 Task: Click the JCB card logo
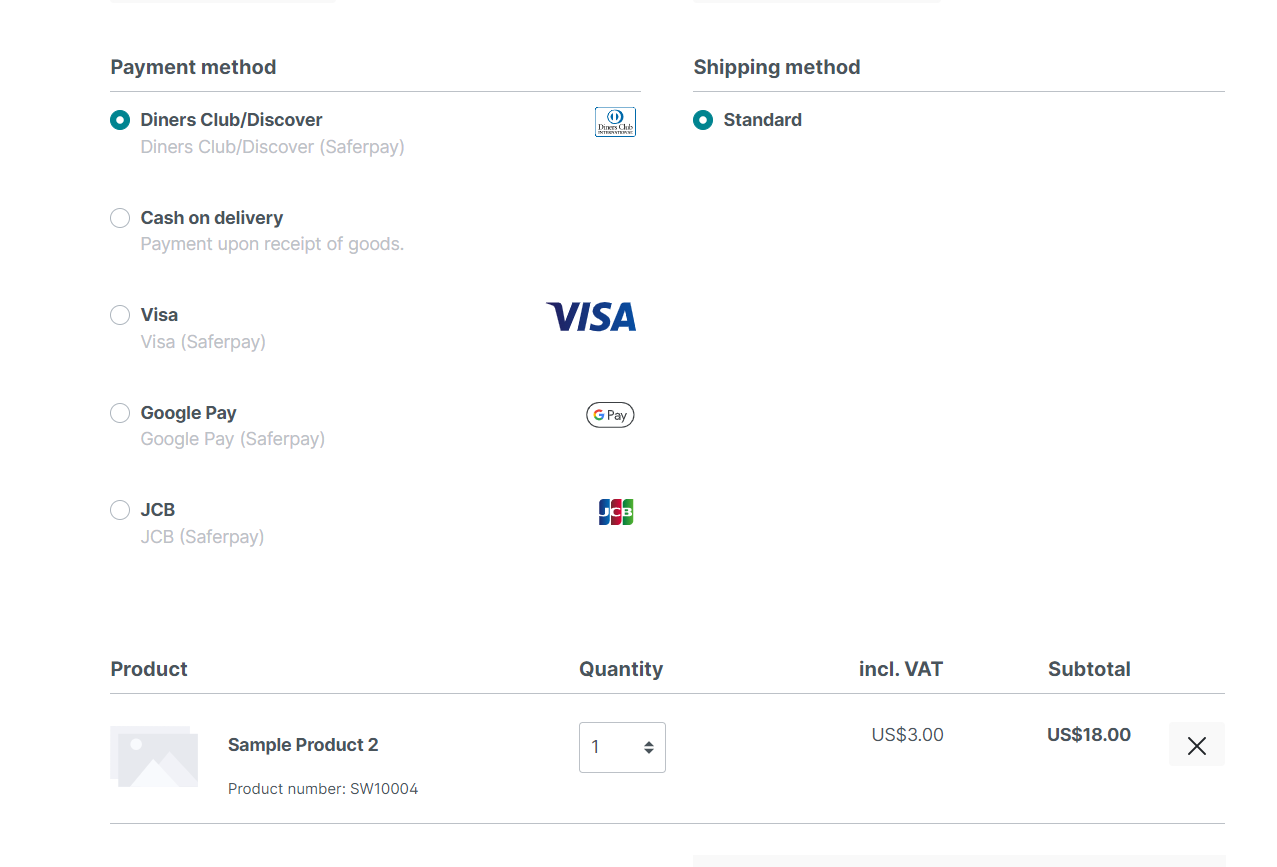(615, 511)
